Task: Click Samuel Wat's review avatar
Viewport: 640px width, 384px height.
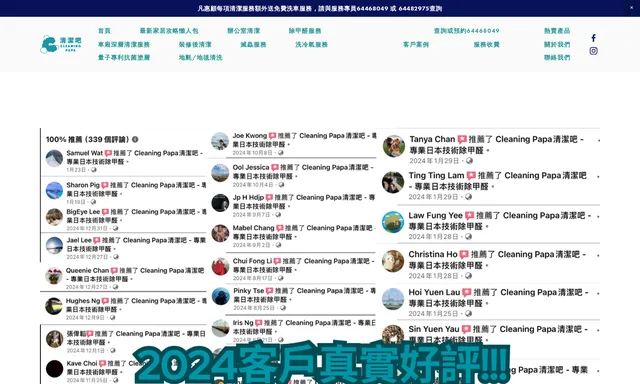Action: [54, 158]
